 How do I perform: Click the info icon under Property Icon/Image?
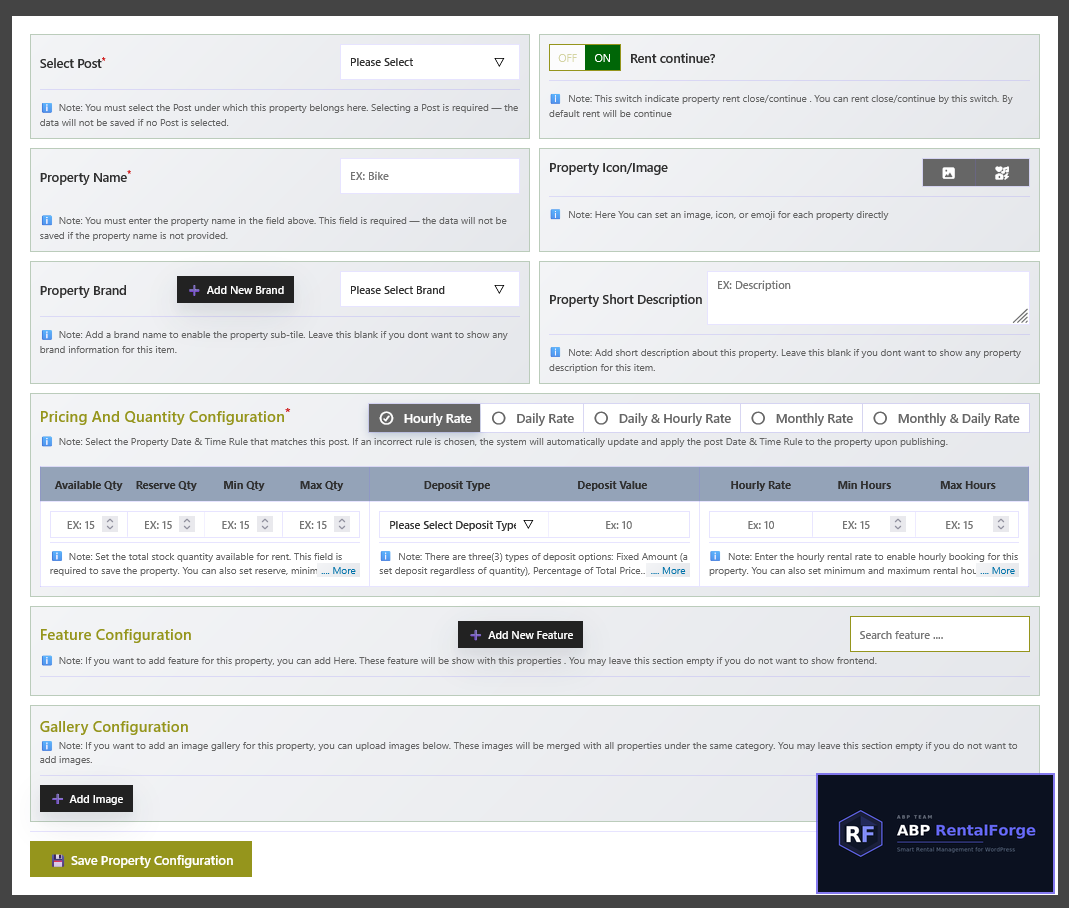[x=555, y=215]
